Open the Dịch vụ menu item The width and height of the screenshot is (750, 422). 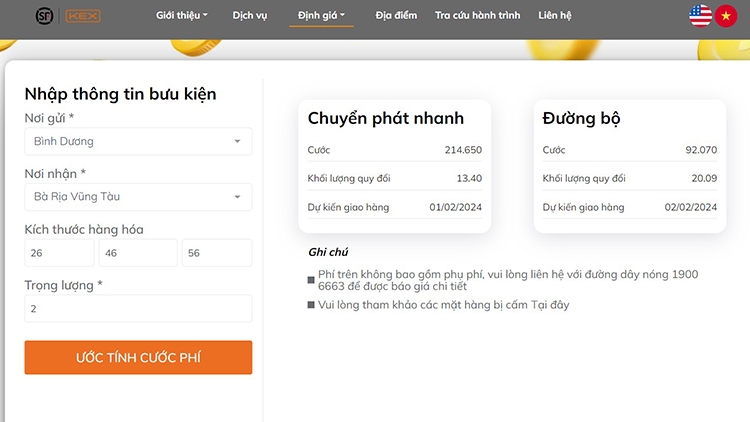click(249, 16)
